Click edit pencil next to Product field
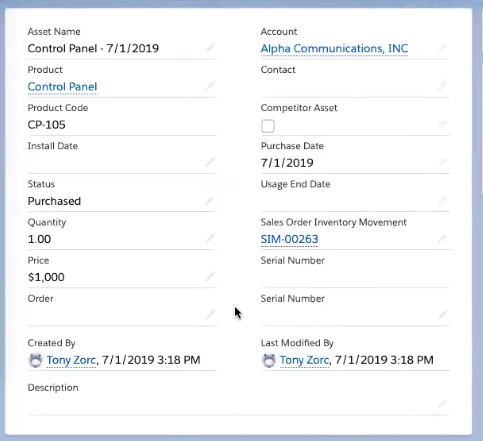The height and width of the screenshot is (441, 483). (210, 86)
